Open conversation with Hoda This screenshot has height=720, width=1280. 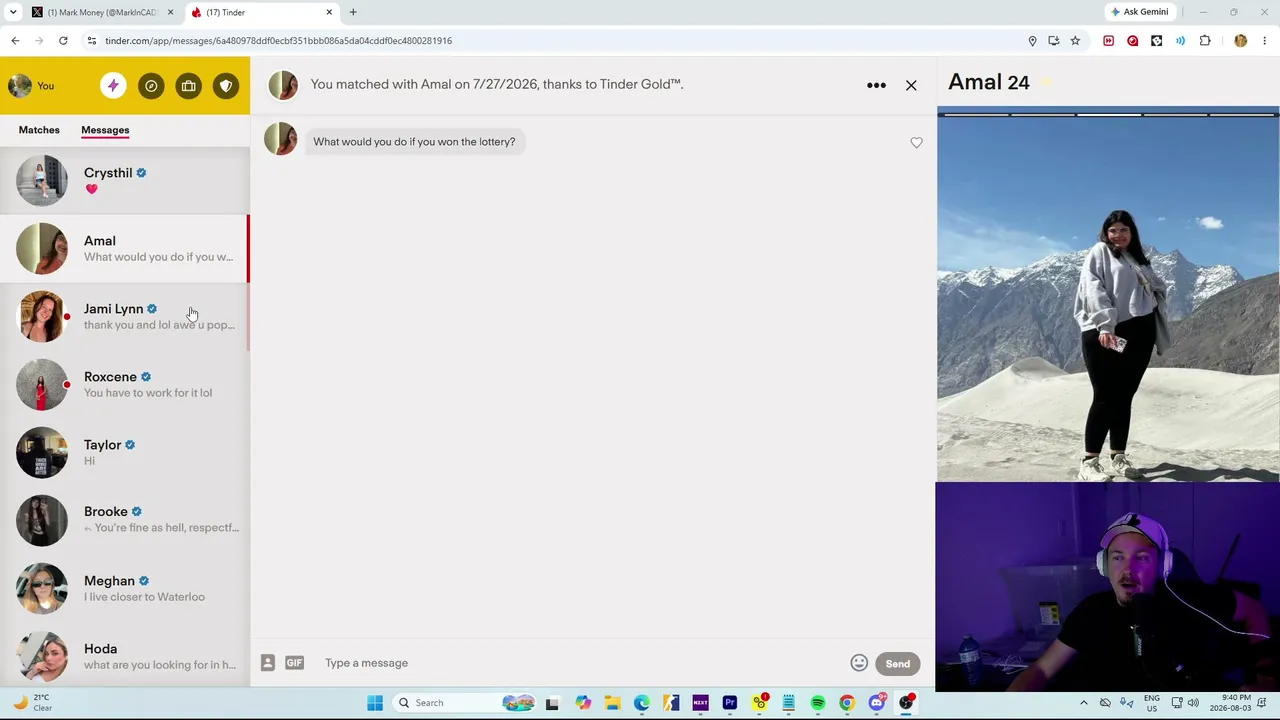point(125,656)
